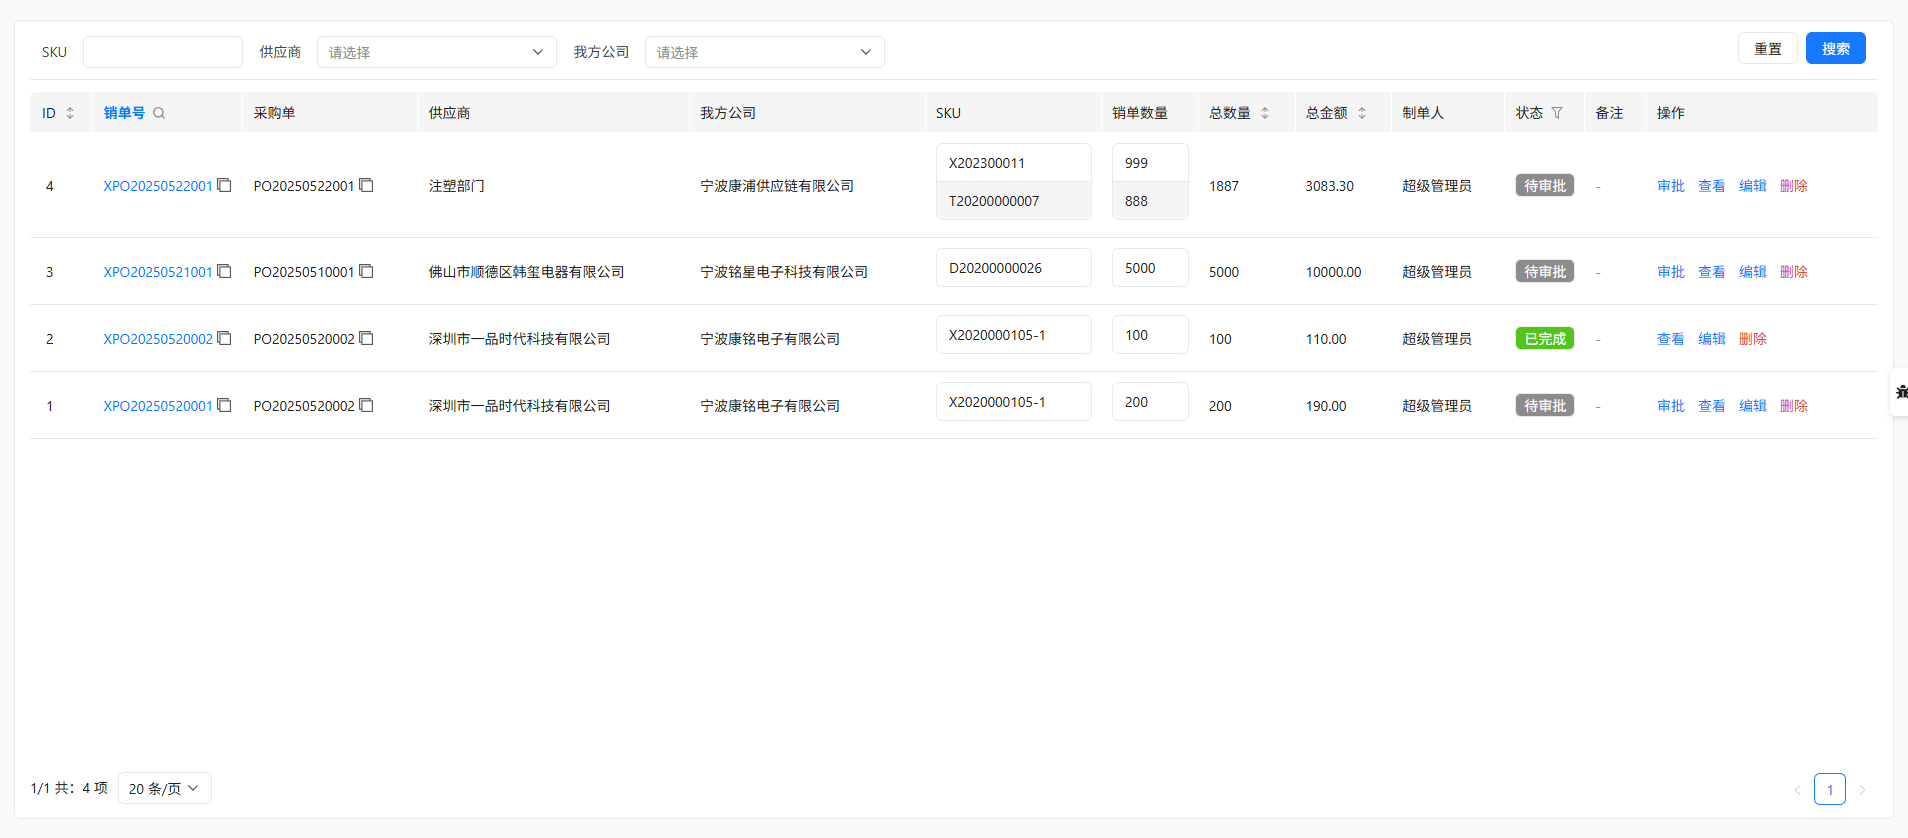This screenshot has height=838, width=1908.
Task: Delete the completed order XPO20250520002
Action: 1752,339
